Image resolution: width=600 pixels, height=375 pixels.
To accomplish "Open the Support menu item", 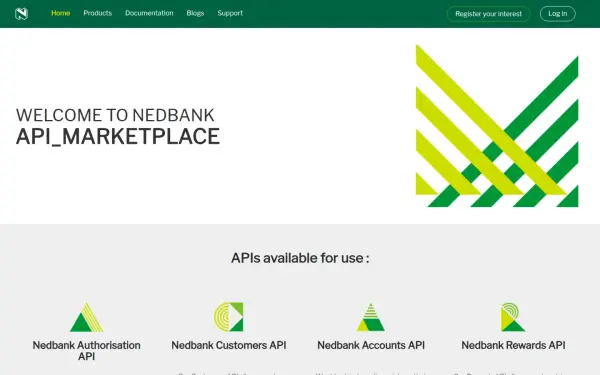I will [x=230, y=13].
